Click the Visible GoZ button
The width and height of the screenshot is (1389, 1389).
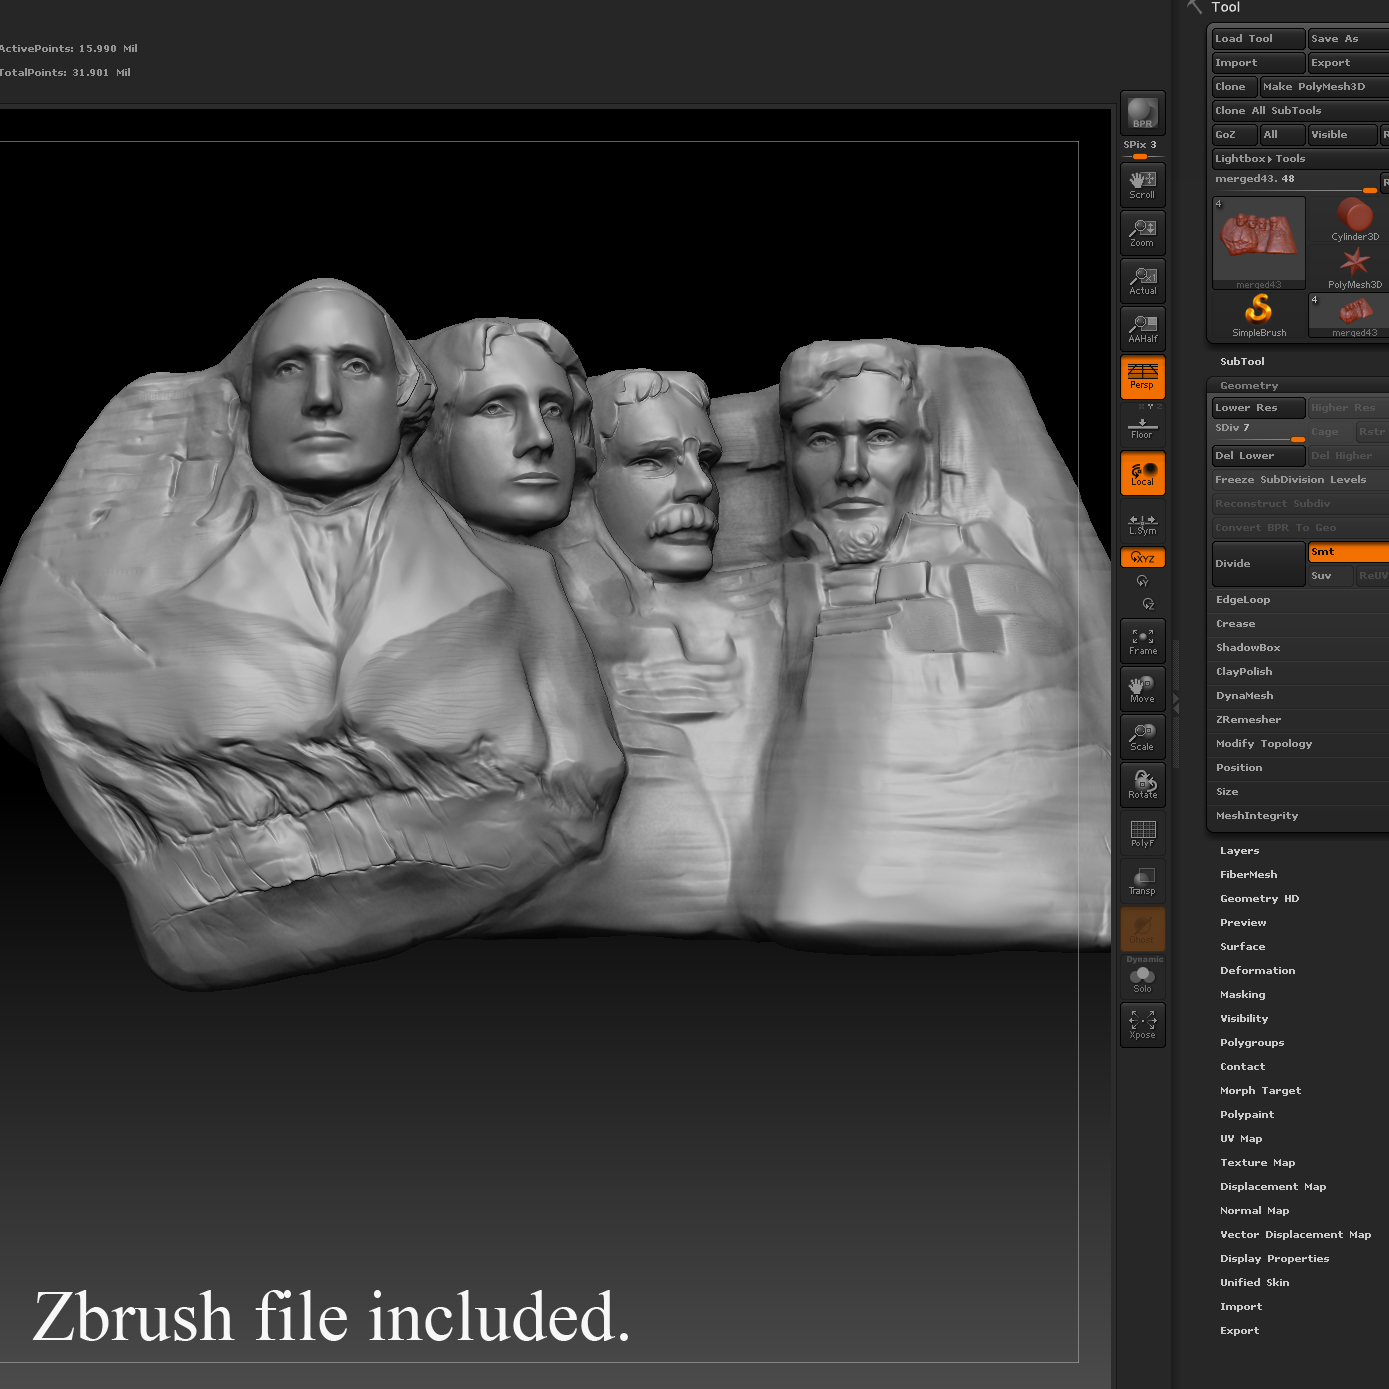click(1342, 135)
